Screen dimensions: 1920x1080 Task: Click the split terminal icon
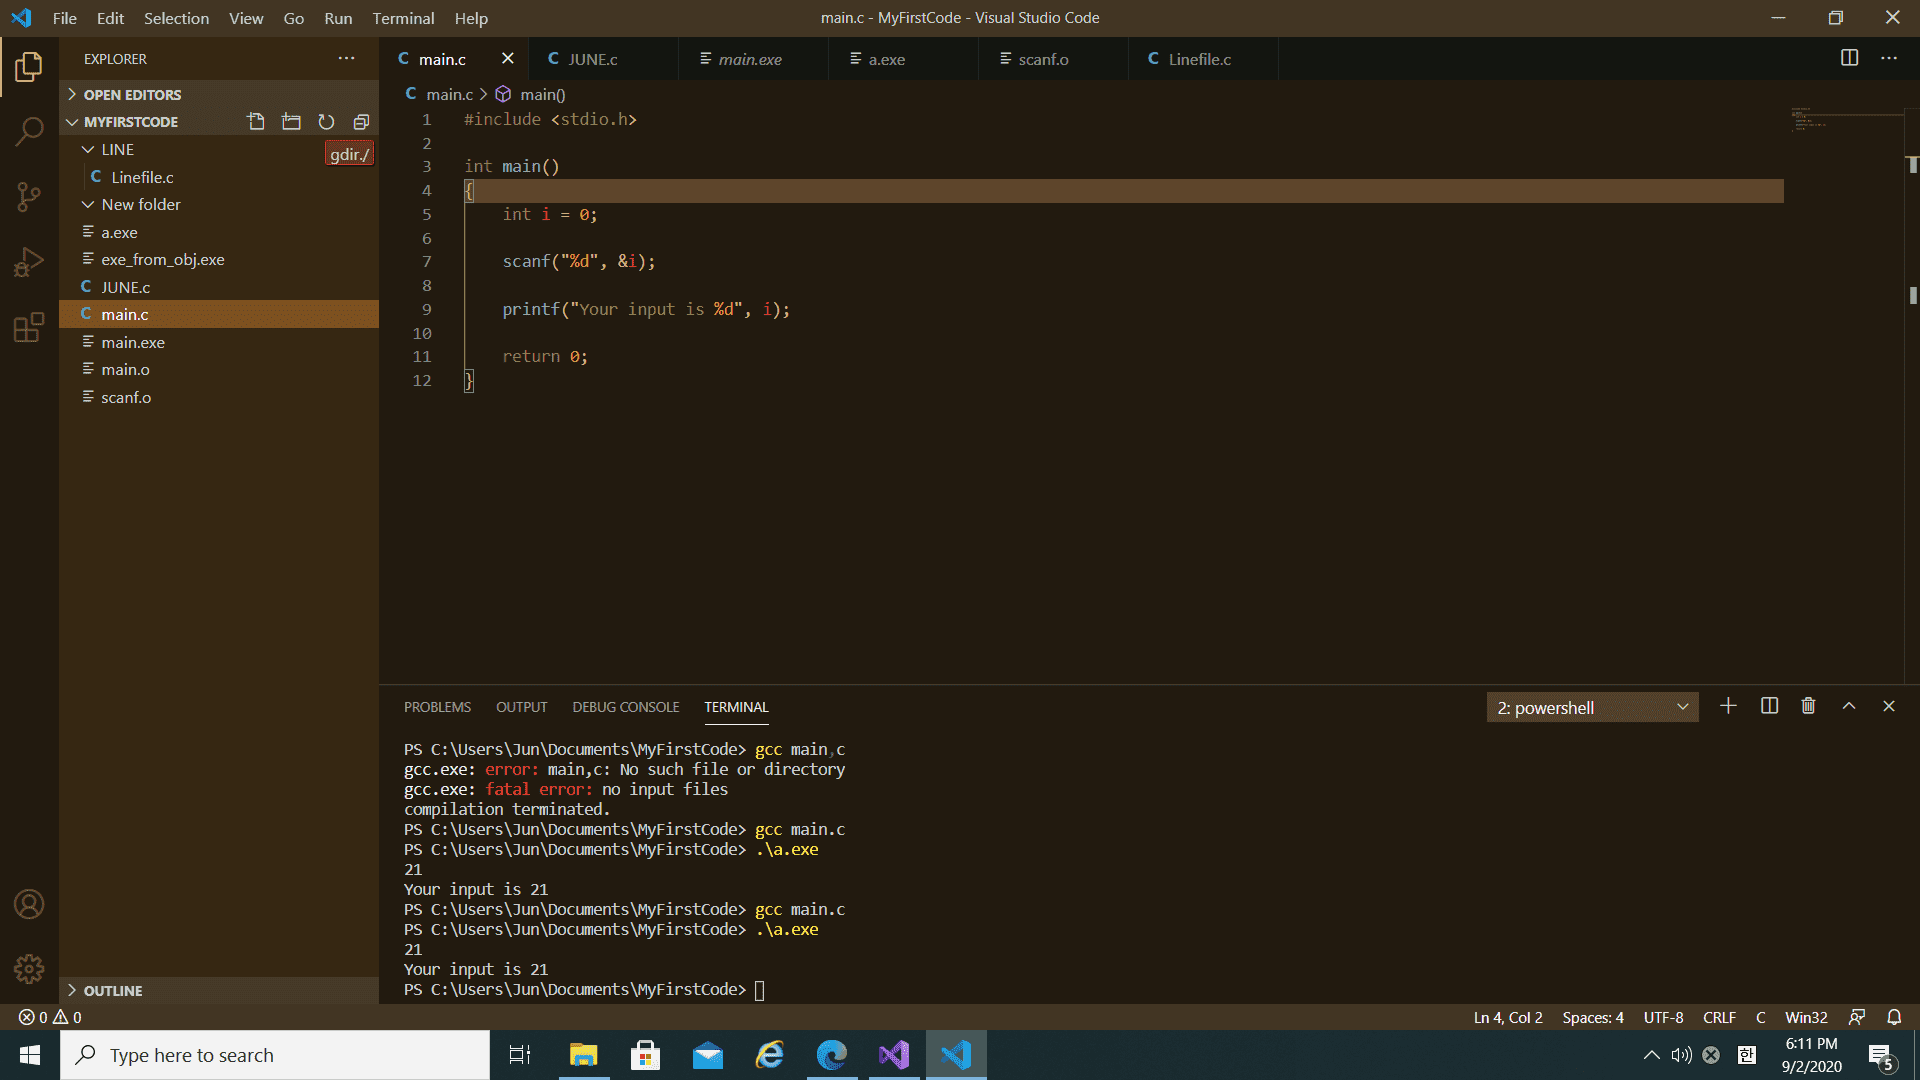click(1769, 706)
